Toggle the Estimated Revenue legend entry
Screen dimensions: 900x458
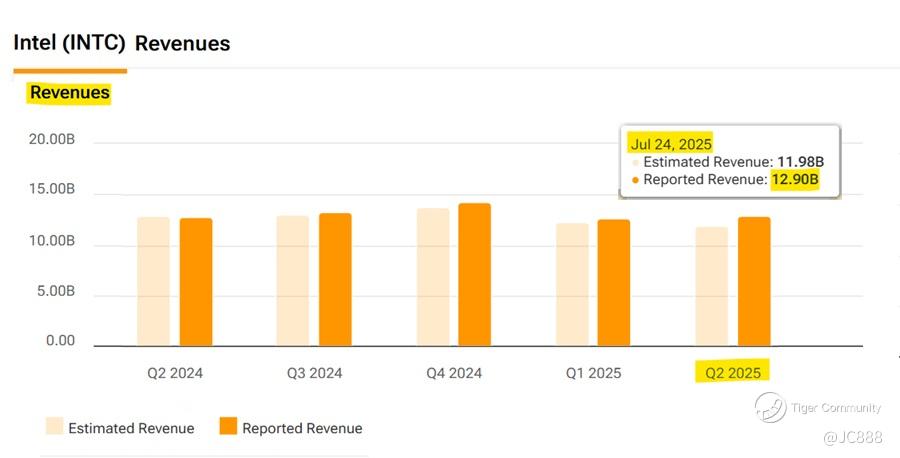point(120,428)
